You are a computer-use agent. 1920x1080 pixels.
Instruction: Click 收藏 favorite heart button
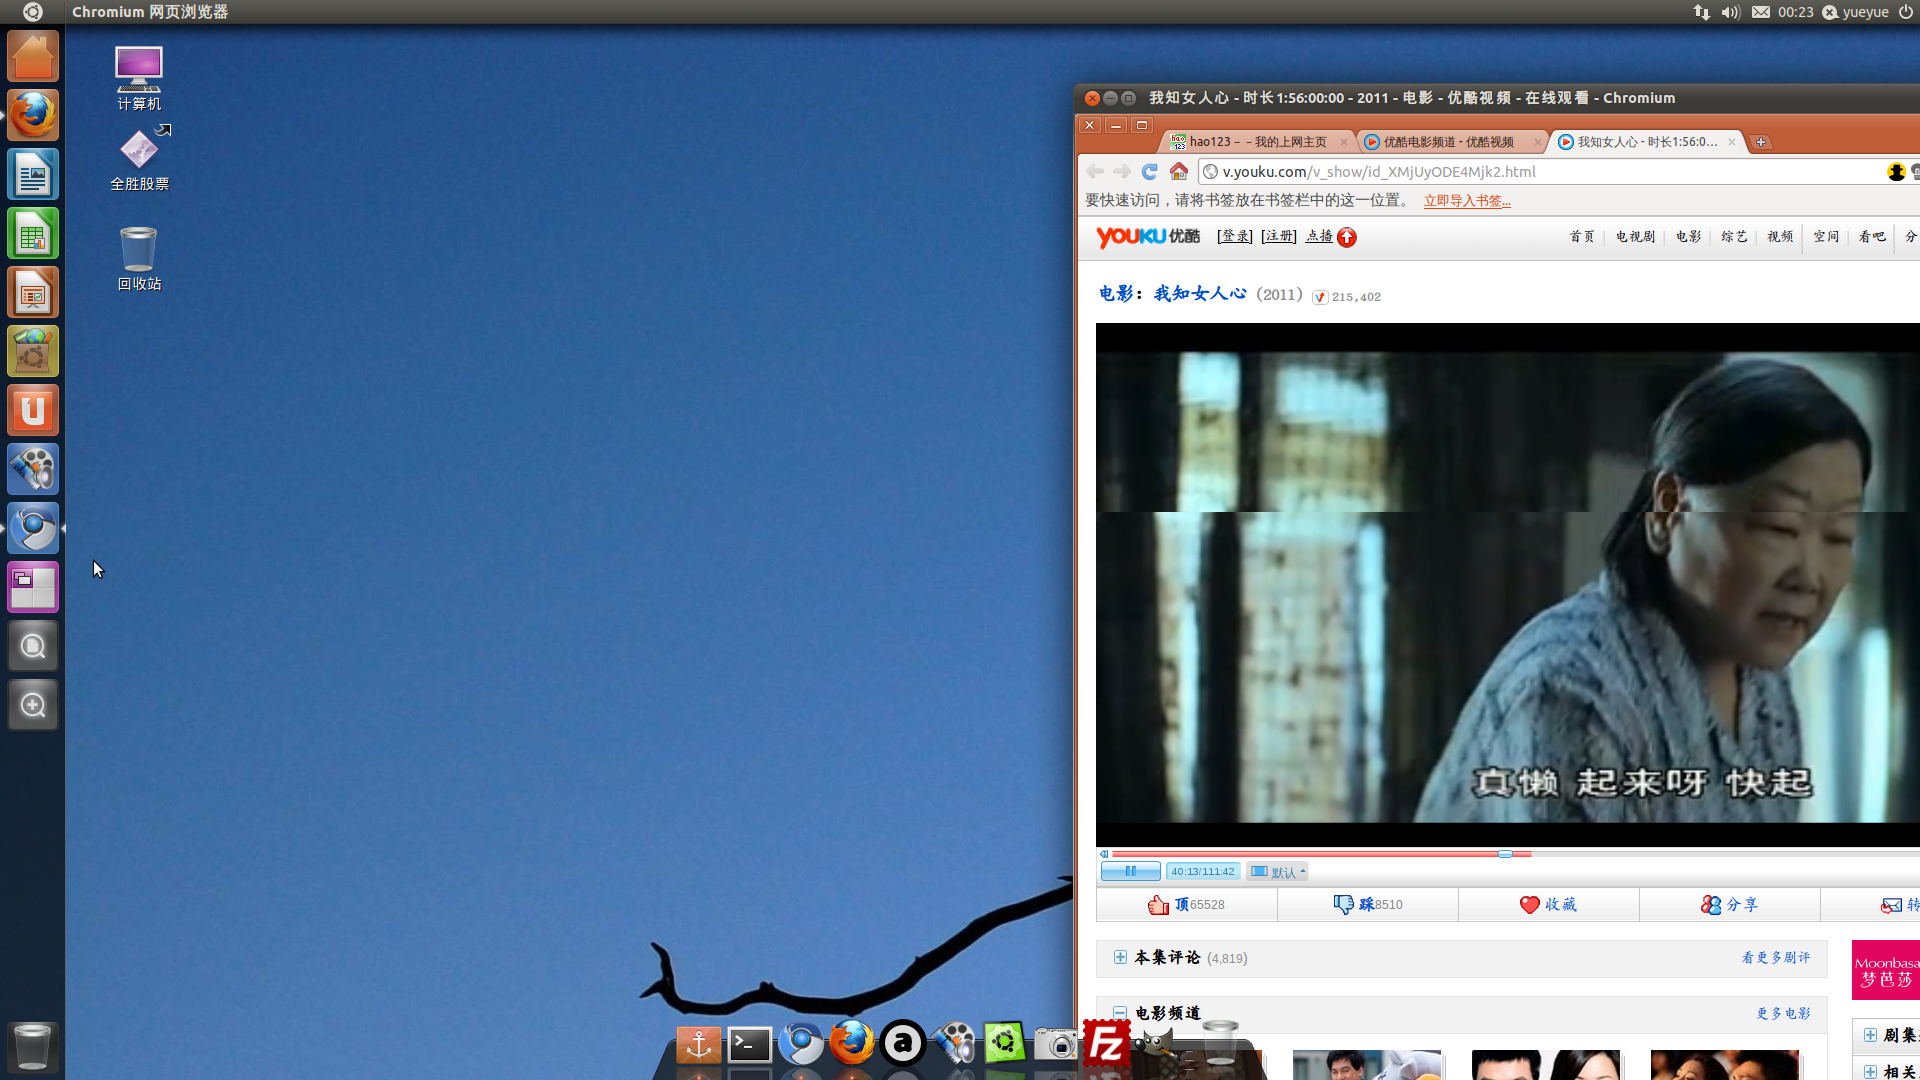1548,904
